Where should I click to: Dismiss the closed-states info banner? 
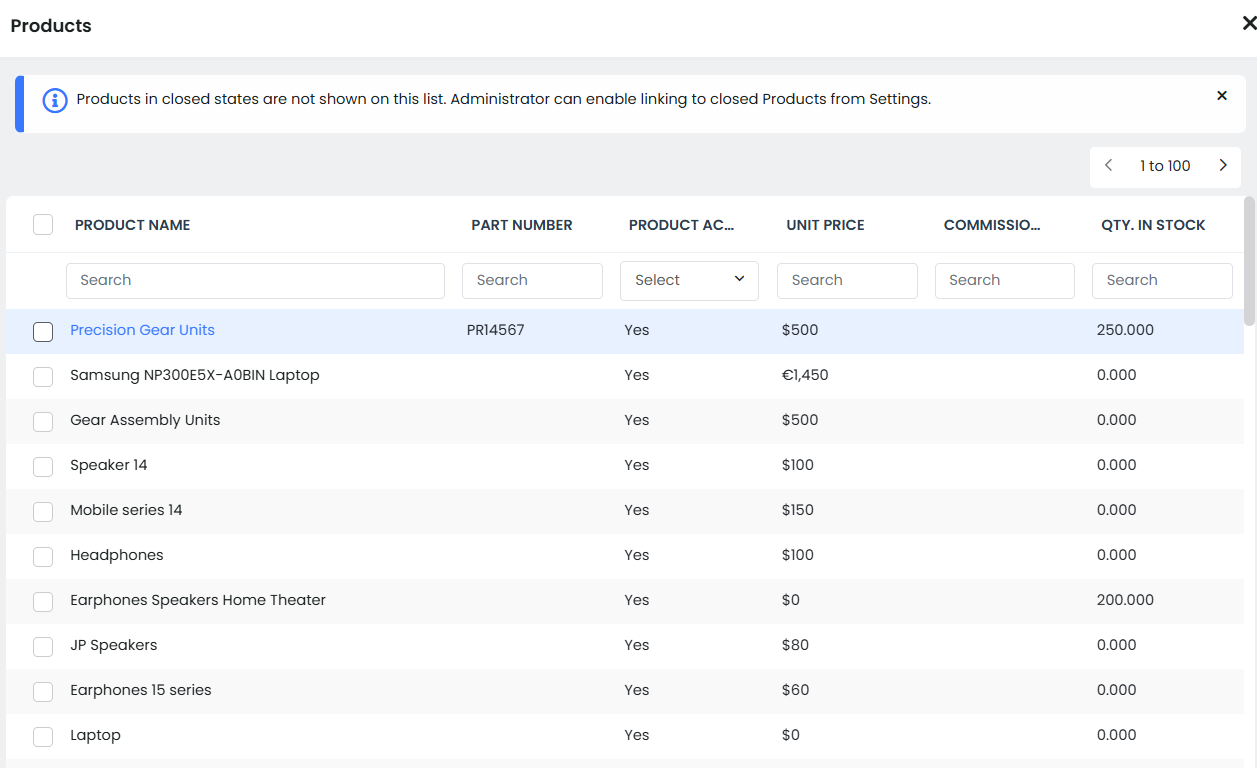pos(1221,96)
